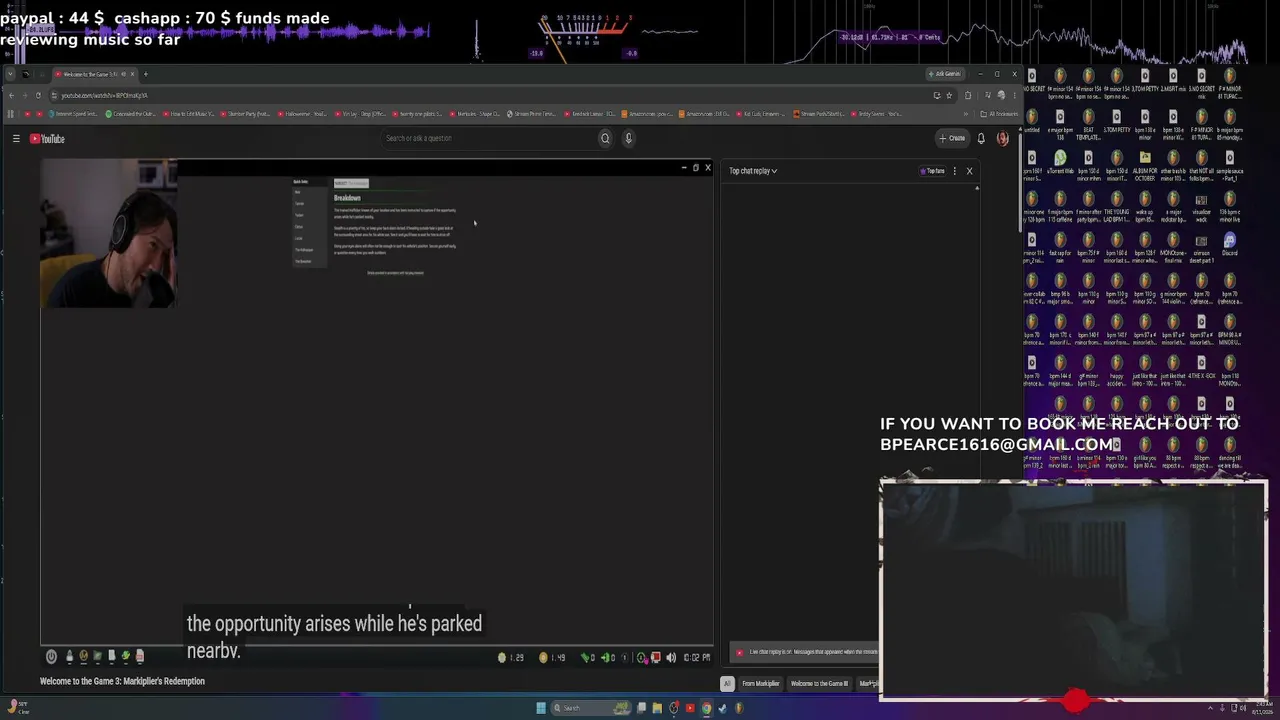The image size is (1280, 720).
Task: Click the 'Top fans' button in chat
Action: coord(932,171)
